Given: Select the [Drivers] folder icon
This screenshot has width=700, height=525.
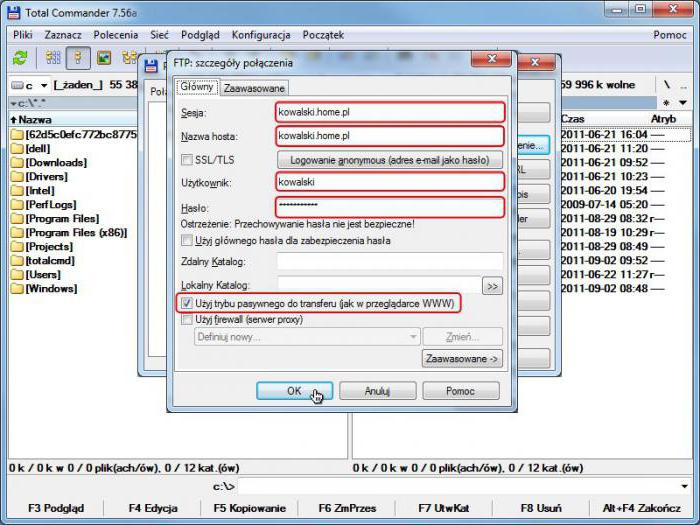Looking at the screenshot, I should 17,176.
